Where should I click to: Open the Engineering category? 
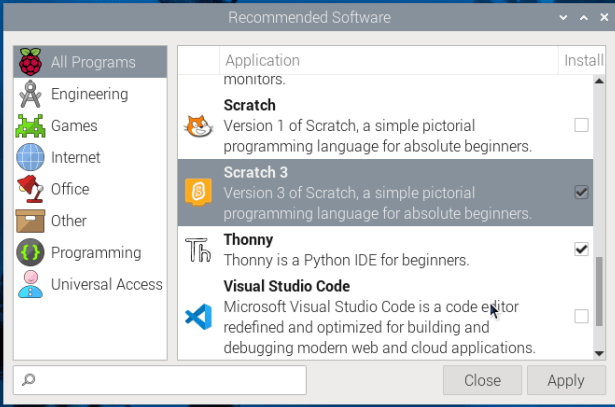click(90, 94)
